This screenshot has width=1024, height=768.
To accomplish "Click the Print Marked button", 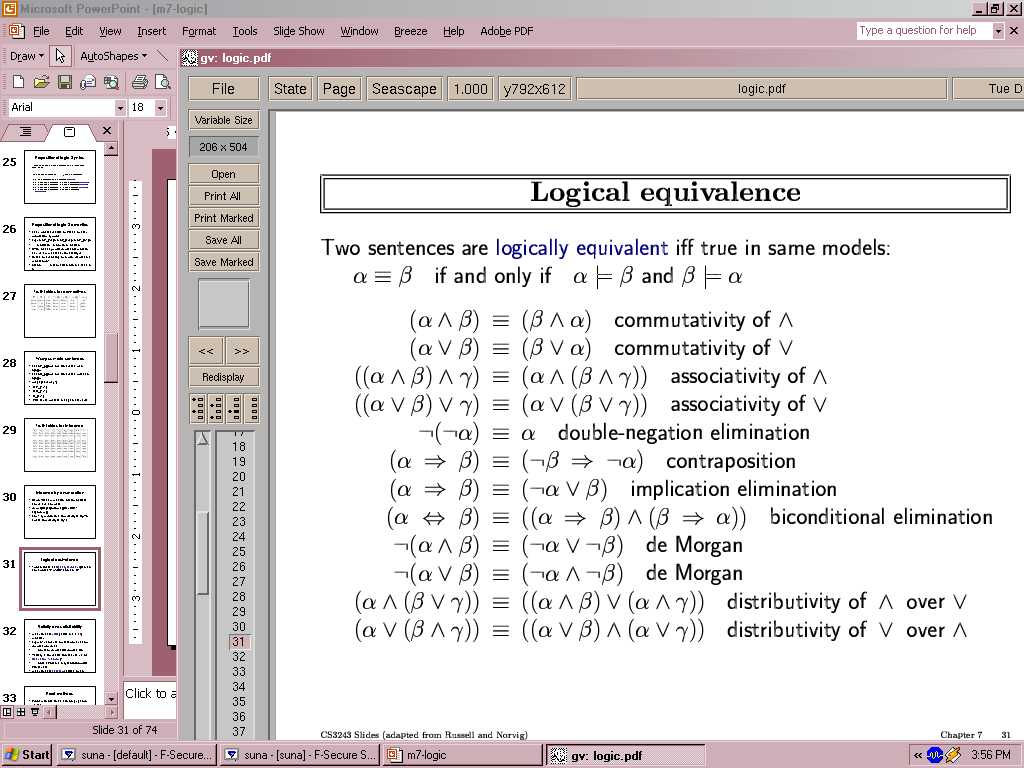I will click(224, 218).
